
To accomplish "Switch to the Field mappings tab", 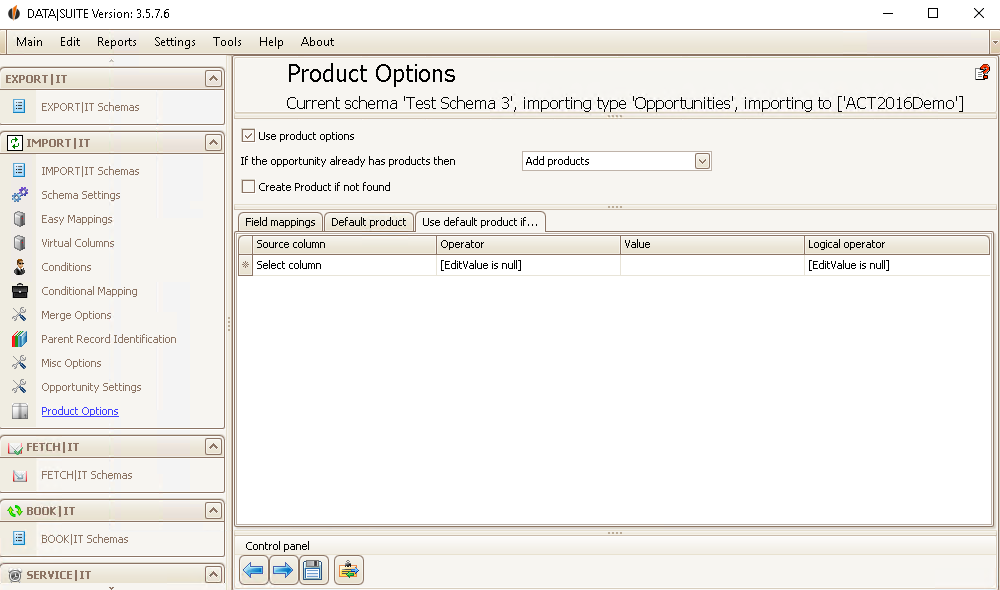I will (x=280, y=221).
